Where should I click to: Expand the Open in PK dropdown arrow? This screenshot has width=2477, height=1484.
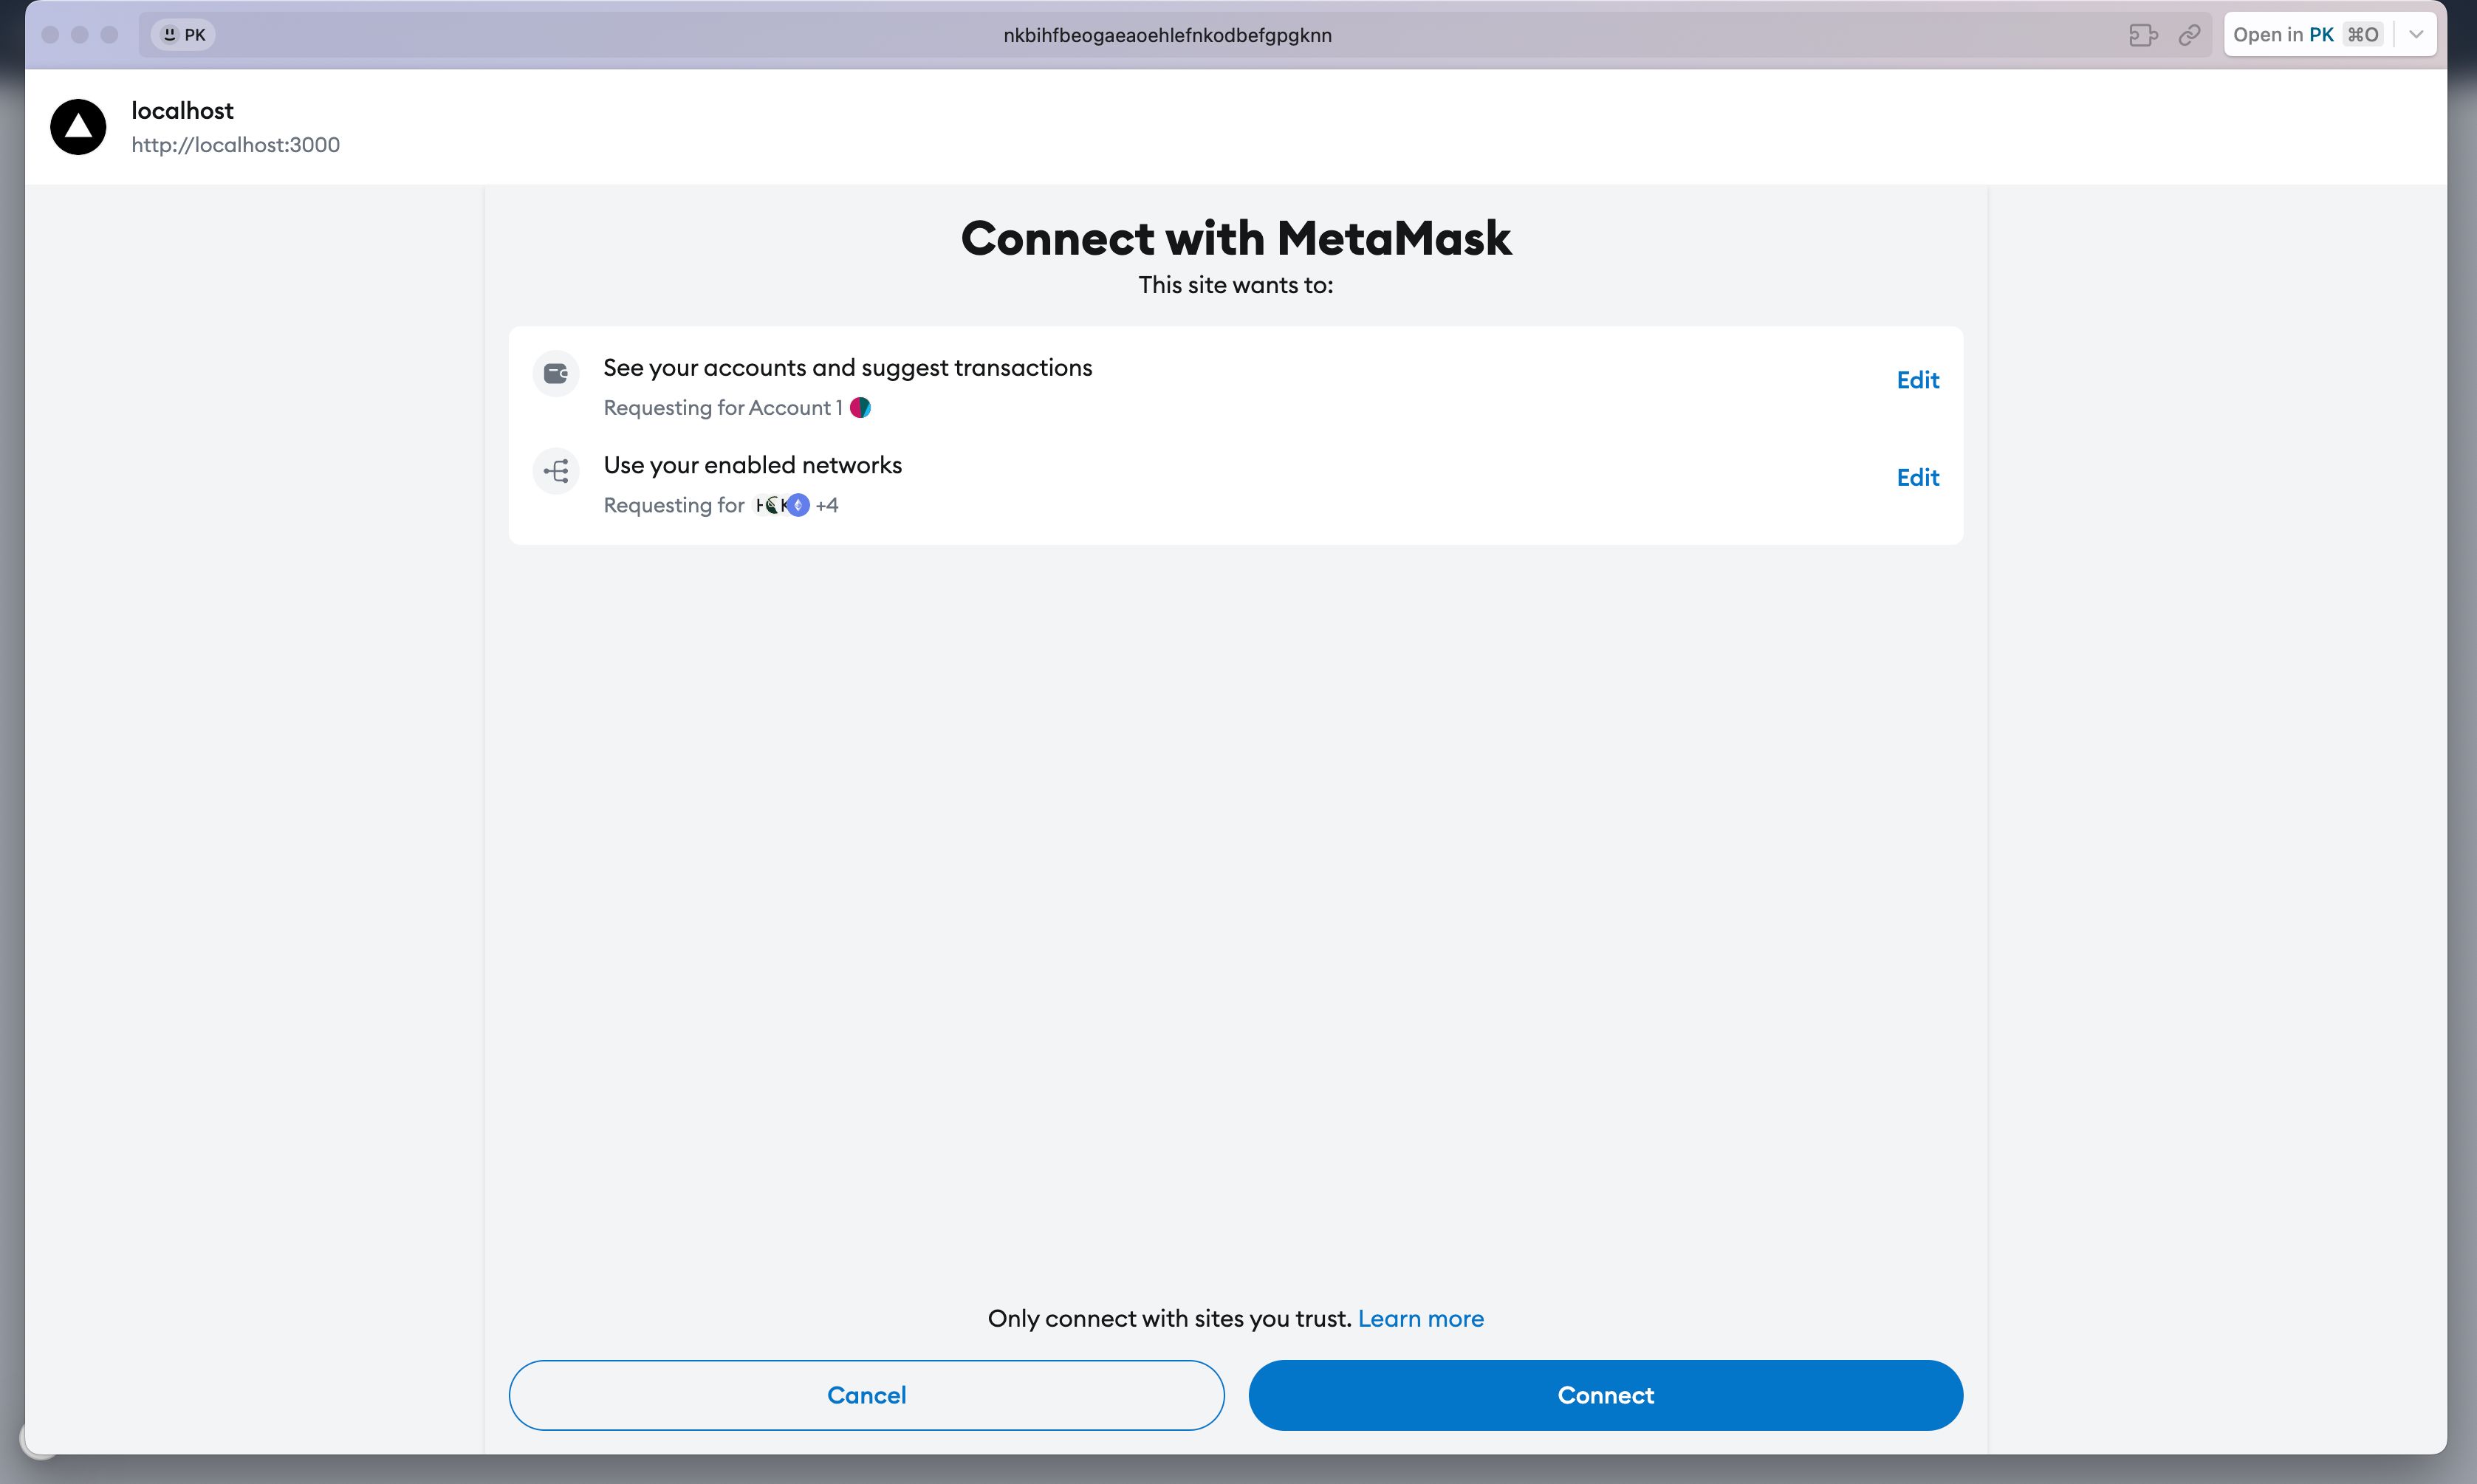coord(2416,35)
